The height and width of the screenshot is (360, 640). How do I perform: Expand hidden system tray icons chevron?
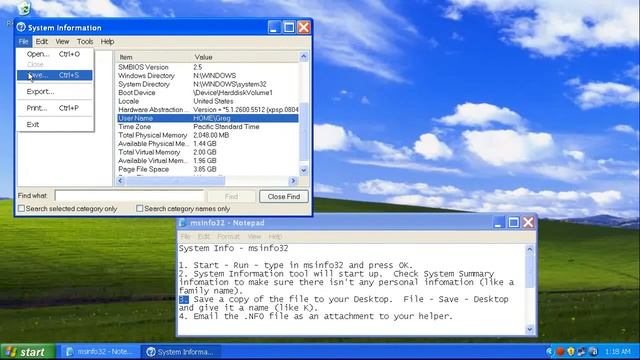[x=550, y=351]
